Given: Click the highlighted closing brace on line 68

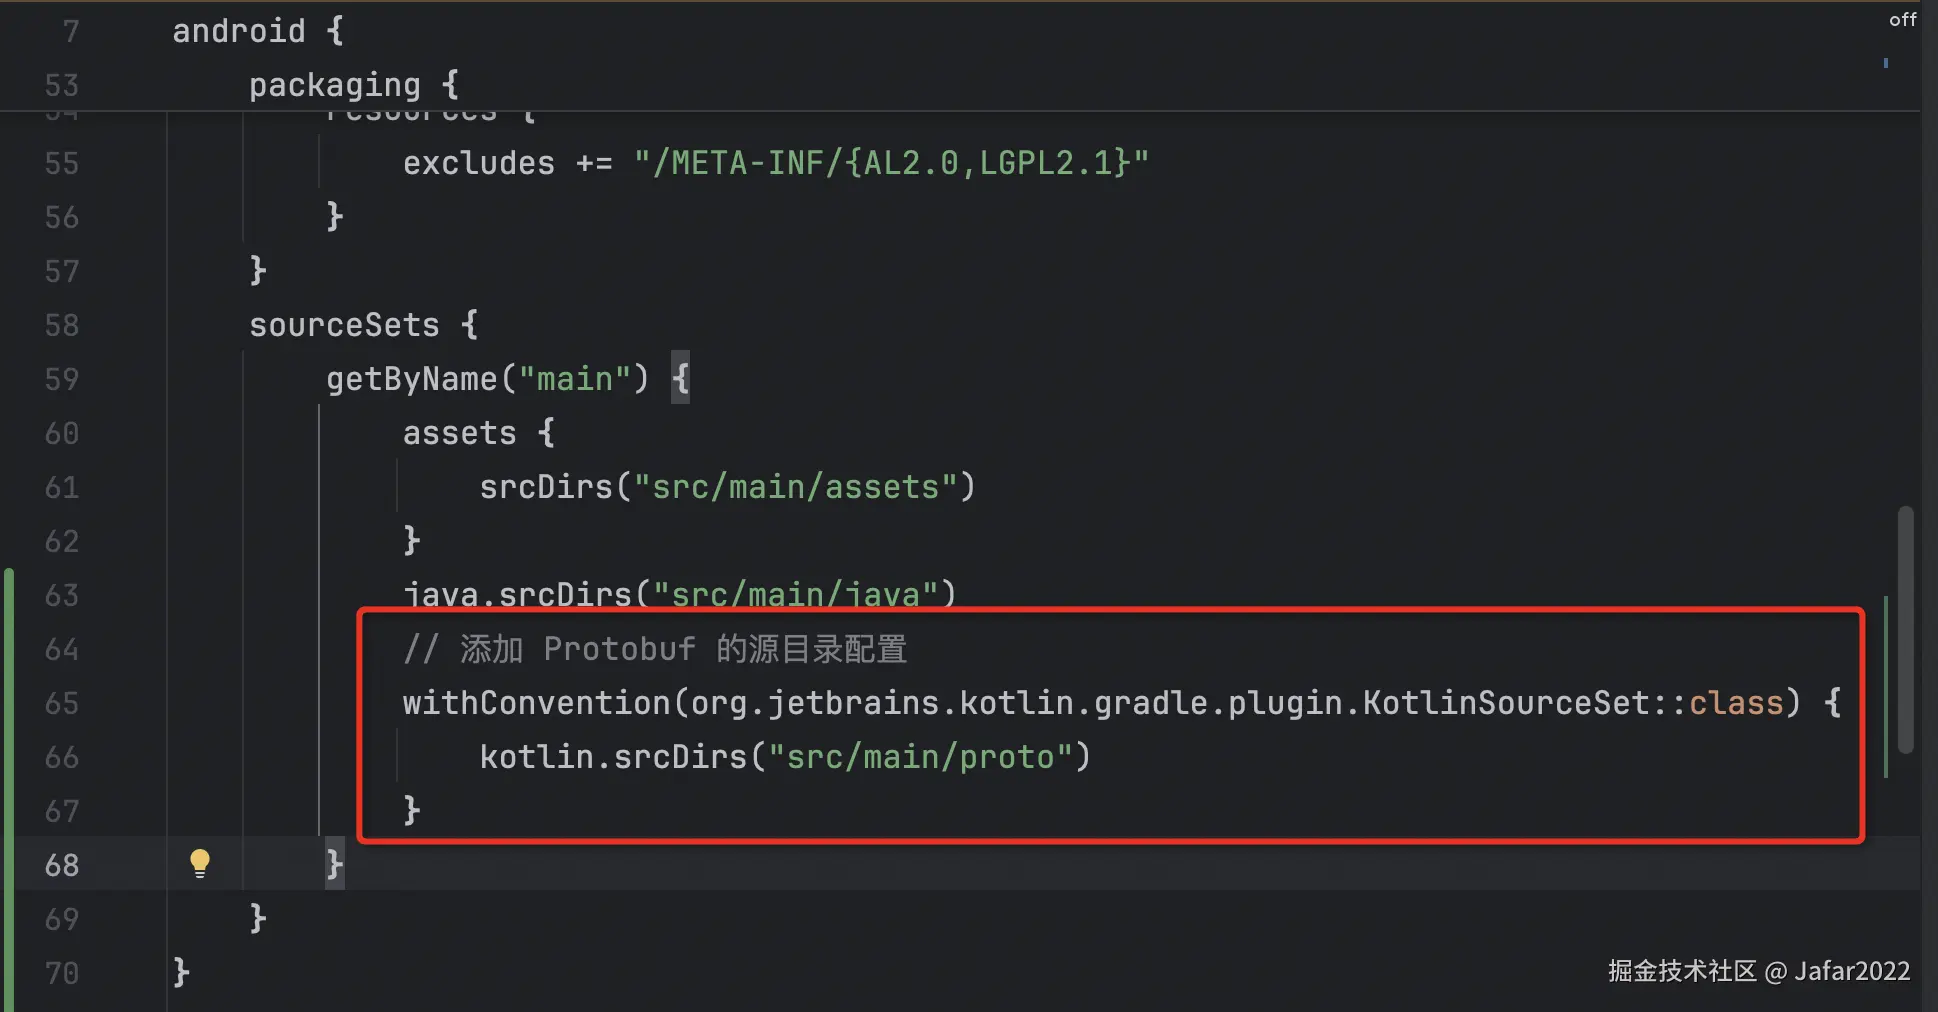Looking at the screenshot, I should click(334, 864).
